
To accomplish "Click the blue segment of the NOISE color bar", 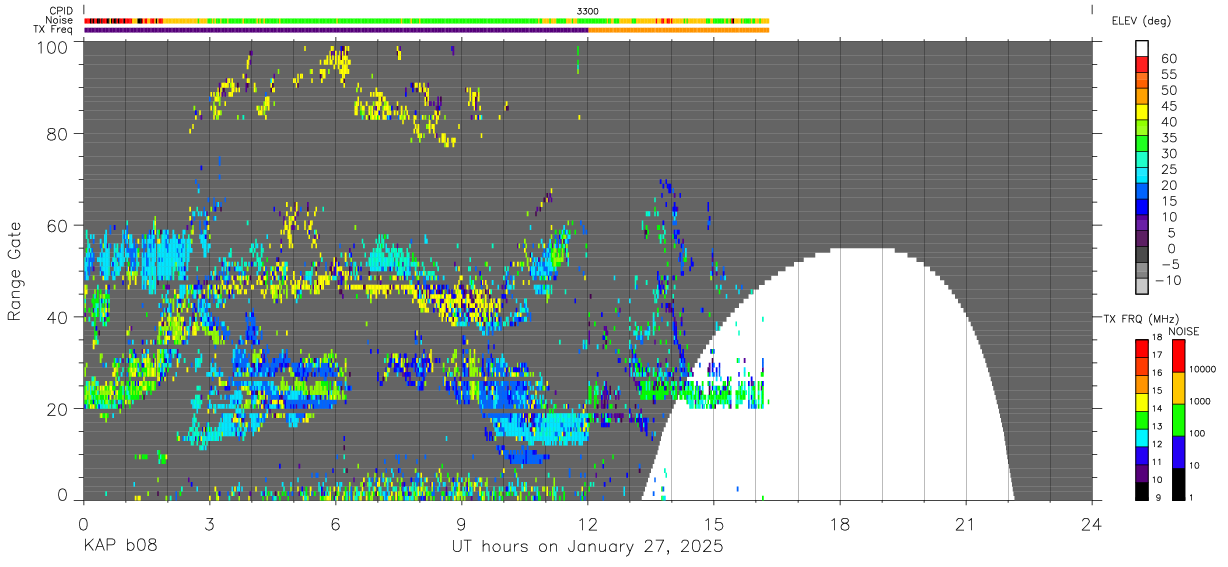I will point(1178,452).
